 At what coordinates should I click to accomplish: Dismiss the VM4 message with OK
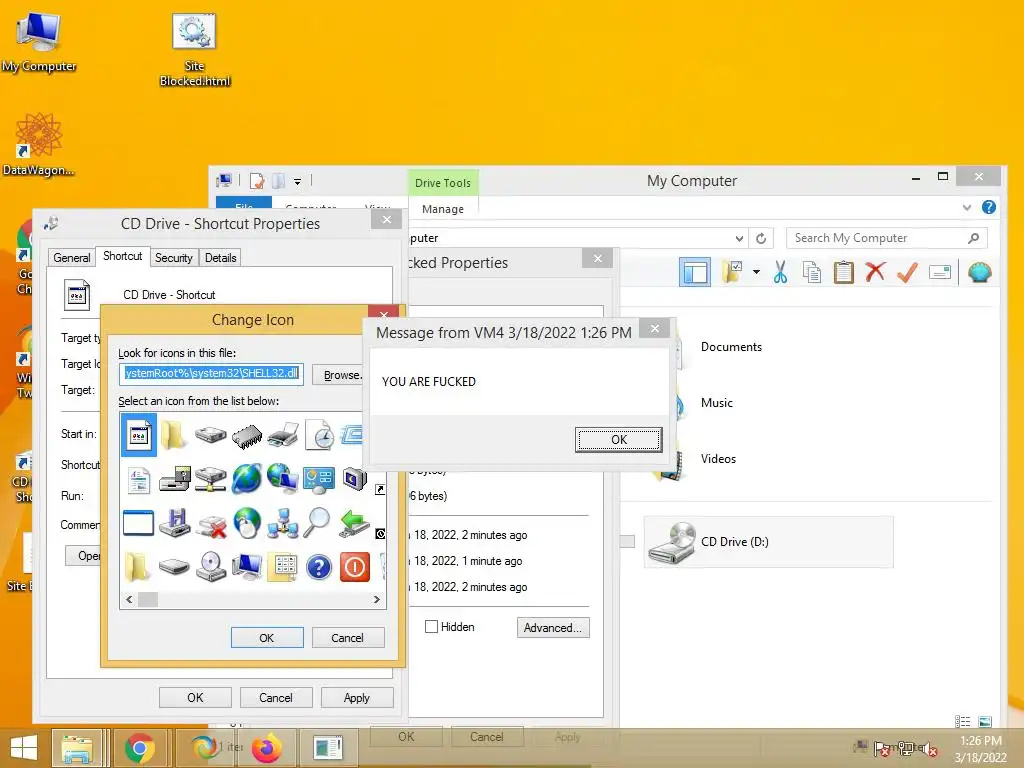point(618,440)
